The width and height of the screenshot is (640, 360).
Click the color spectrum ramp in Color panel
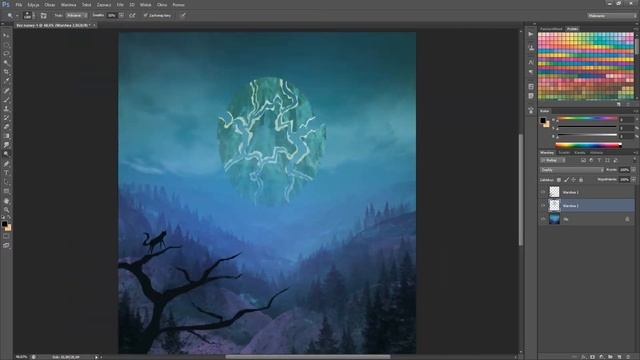(588, 144)
